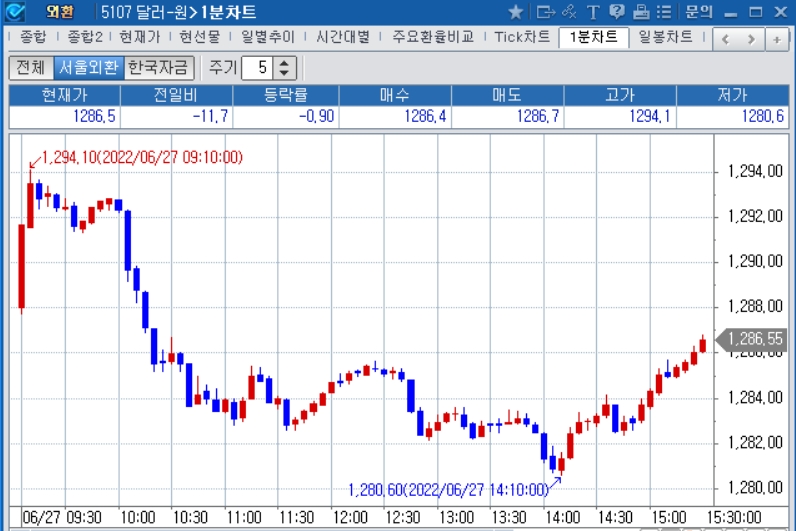Click the blue app logo icon
The image size is (796, 531).
tap(15, 11)
